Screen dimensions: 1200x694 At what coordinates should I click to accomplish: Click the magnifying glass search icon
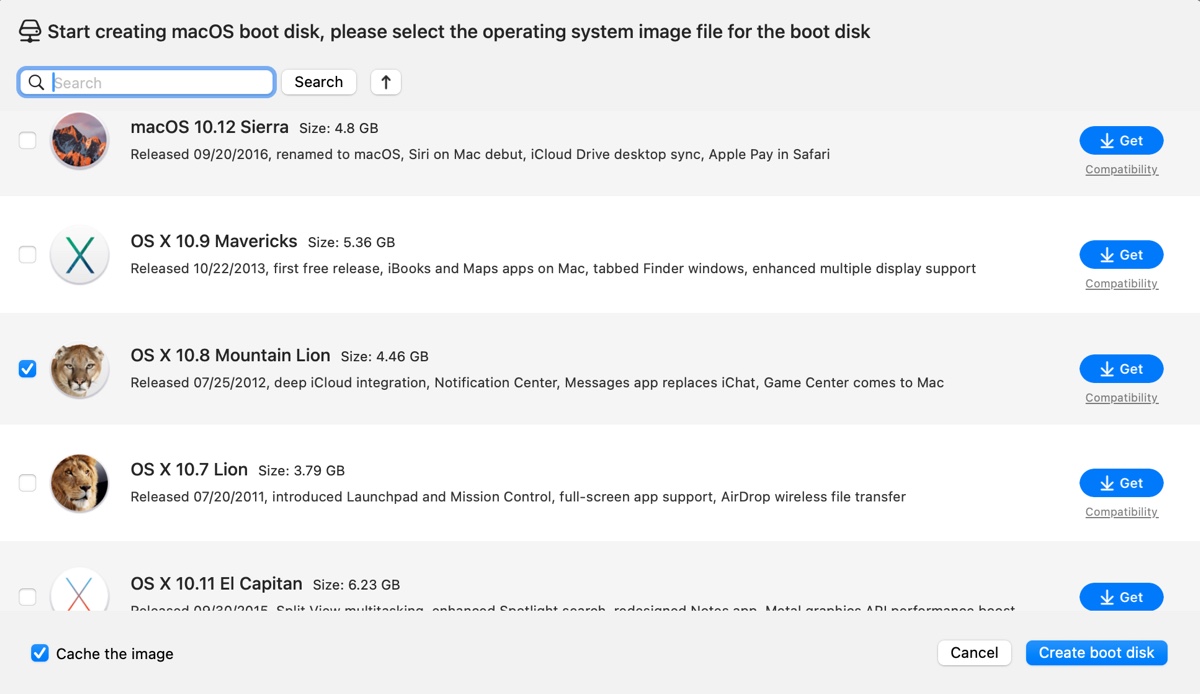[x=37, y=82]
